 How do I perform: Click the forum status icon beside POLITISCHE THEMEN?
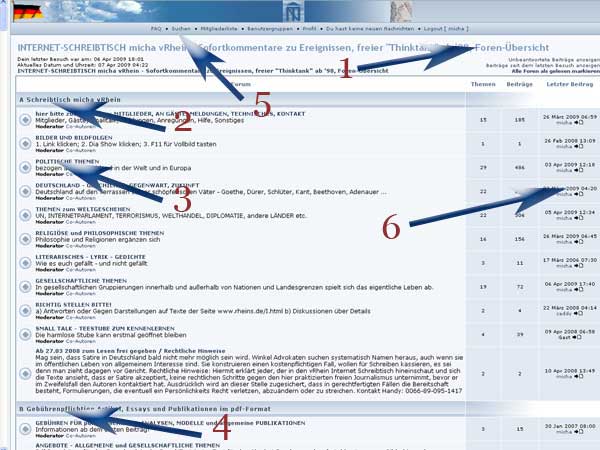25,167
